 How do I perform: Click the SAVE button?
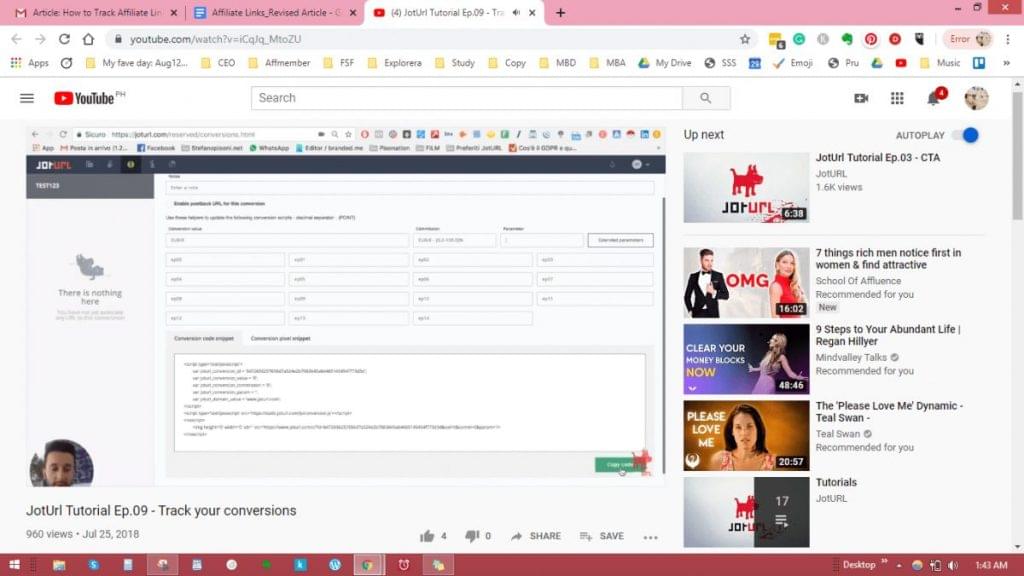point(602,536)
